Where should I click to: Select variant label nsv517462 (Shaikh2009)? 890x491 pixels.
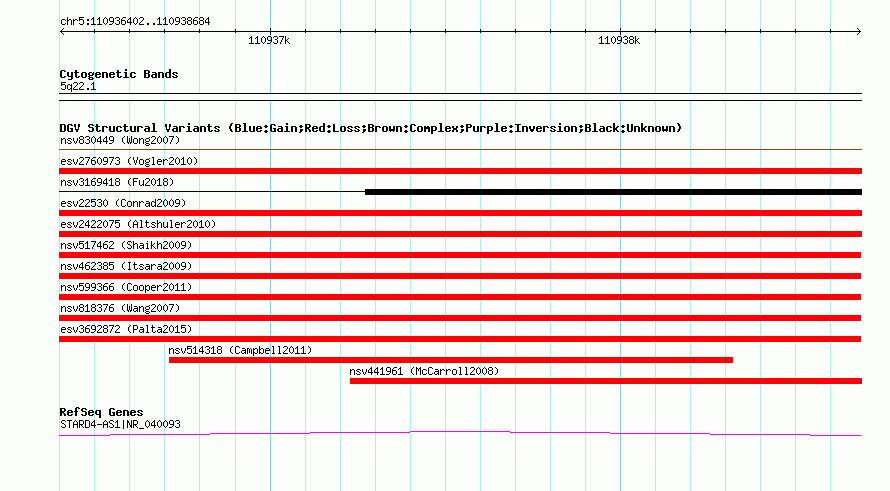[x=126, y=245]
